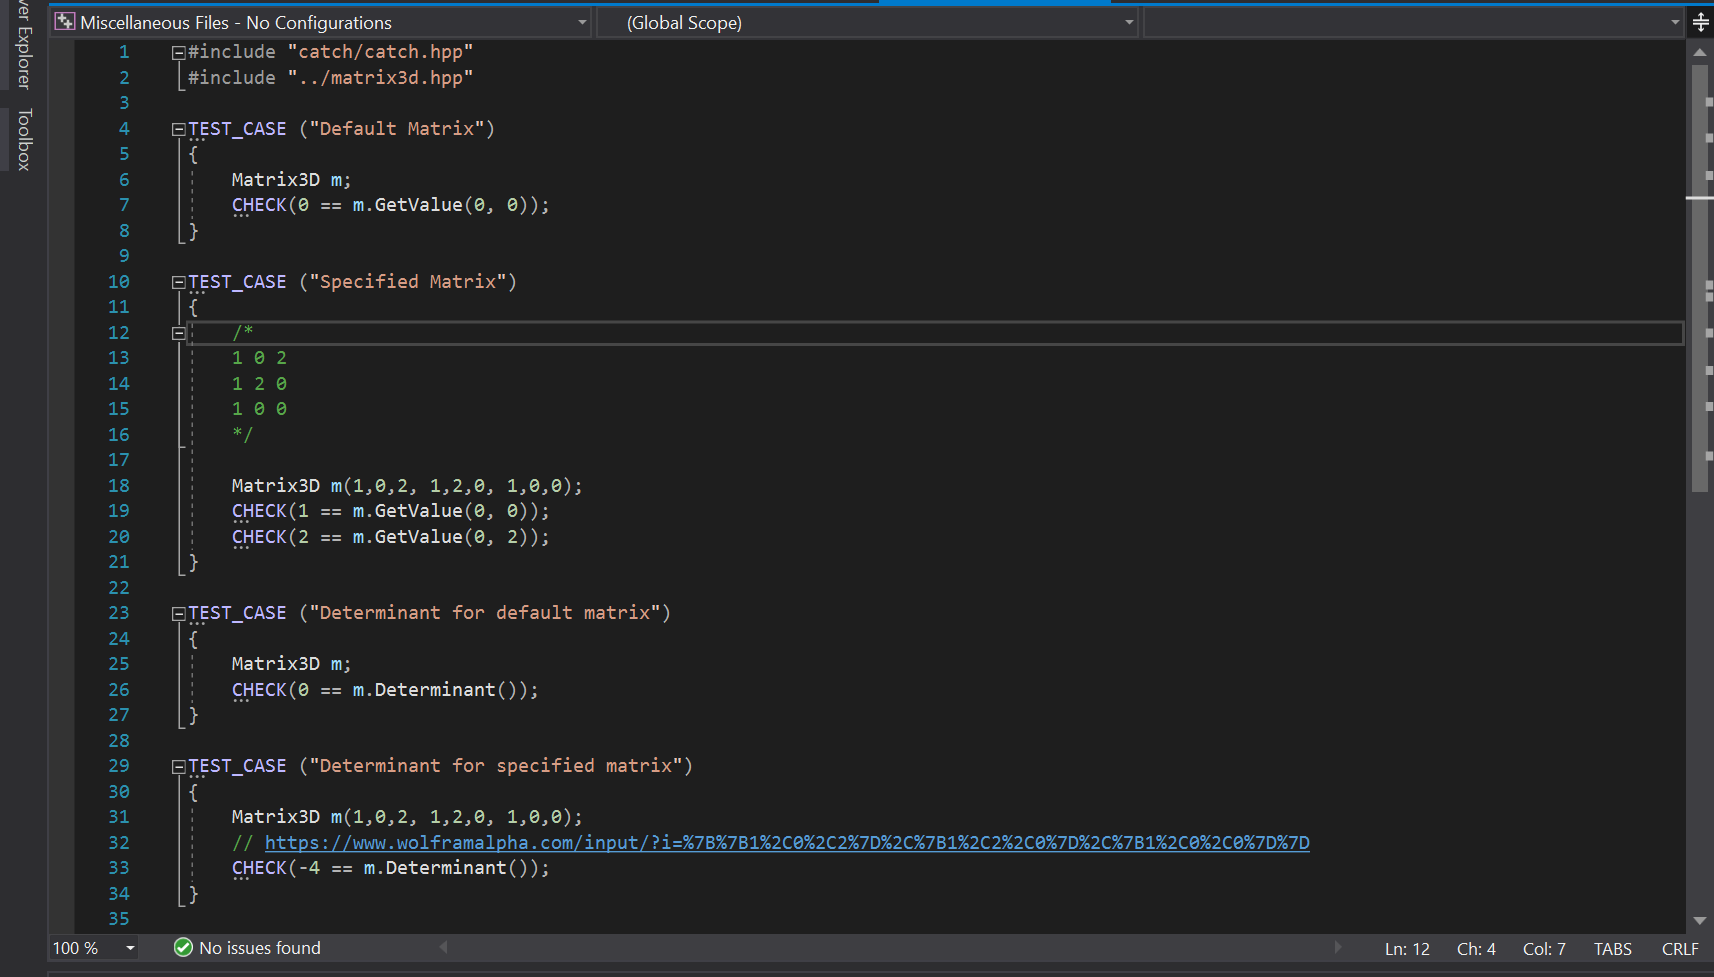Click the CRLF line ending indicator
The height and width of the screenshot is (977, 1714).
pyautogui.click(x=1680, y=949)
